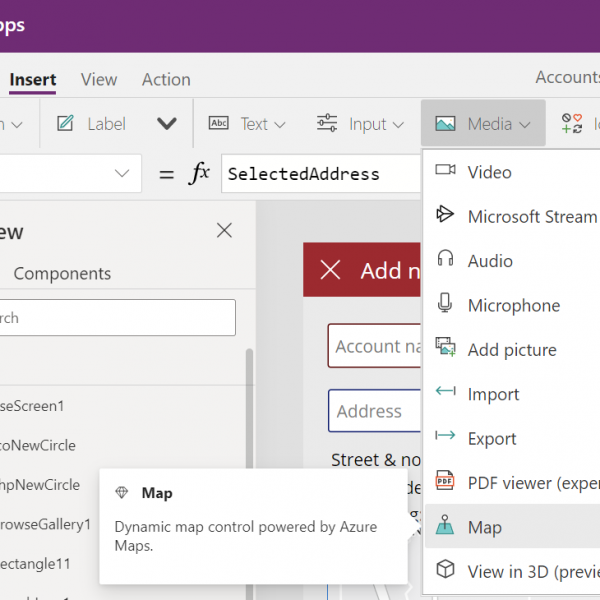The image size is (600, 600).
Task: Click the Label edit icon
Action: (65, 124)
